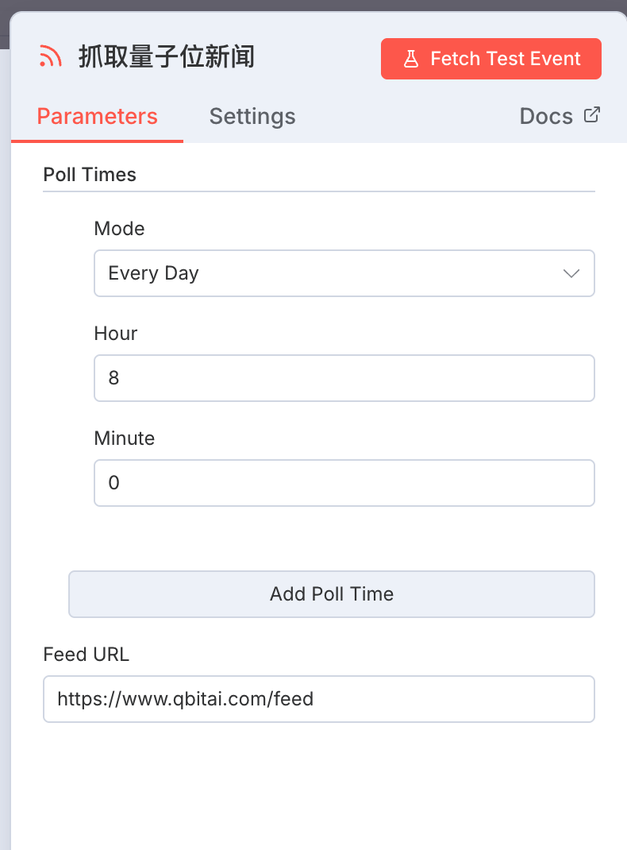Open the Every Day mode combo box
627x850 pixels.
pyautogui.click(x=330, y=273)
